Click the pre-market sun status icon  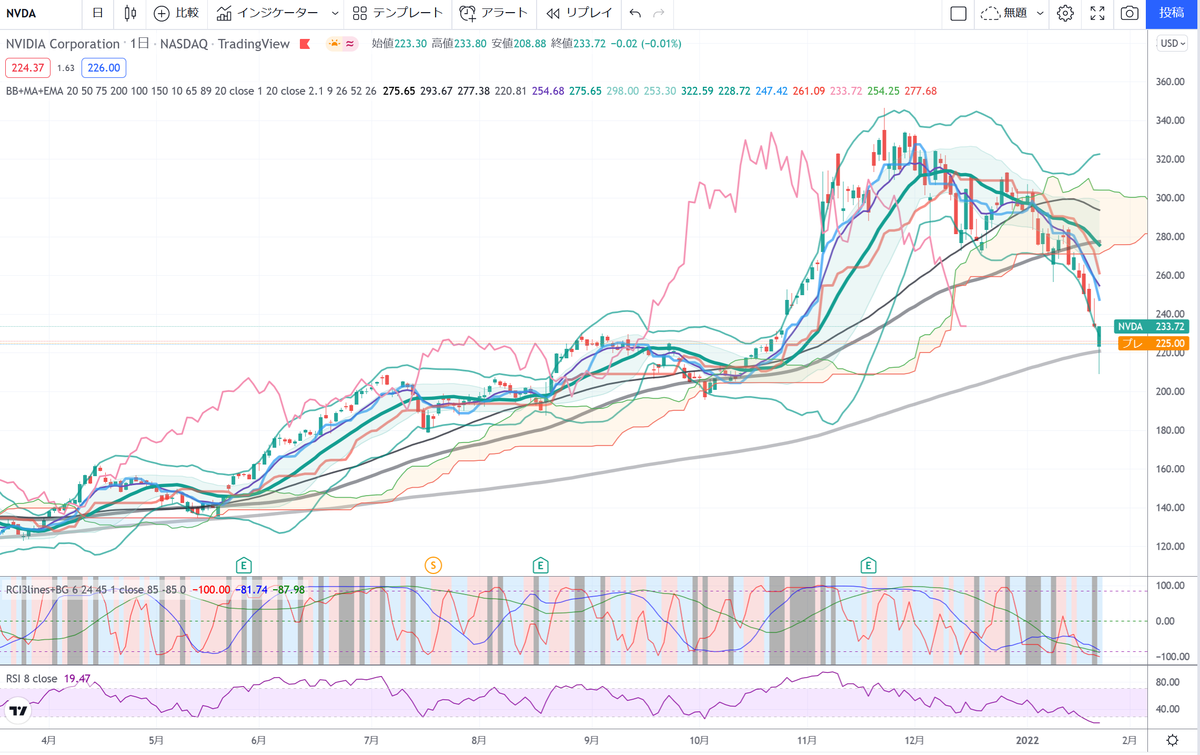point(333,44)
